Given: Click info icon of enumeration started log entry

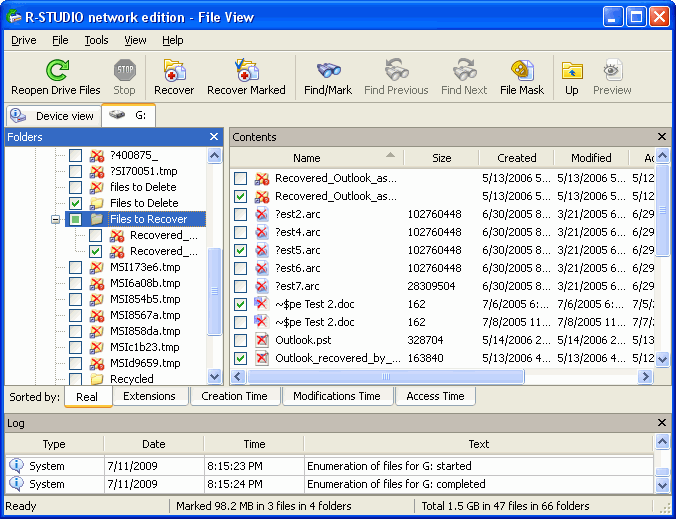Looking at the screenshot, I should coord(16,466).
